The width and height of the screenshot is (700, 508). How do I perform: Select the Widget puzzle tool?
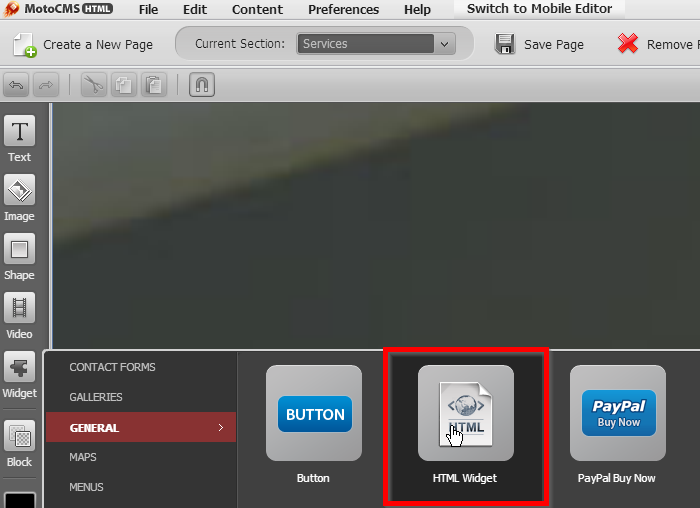20,367
